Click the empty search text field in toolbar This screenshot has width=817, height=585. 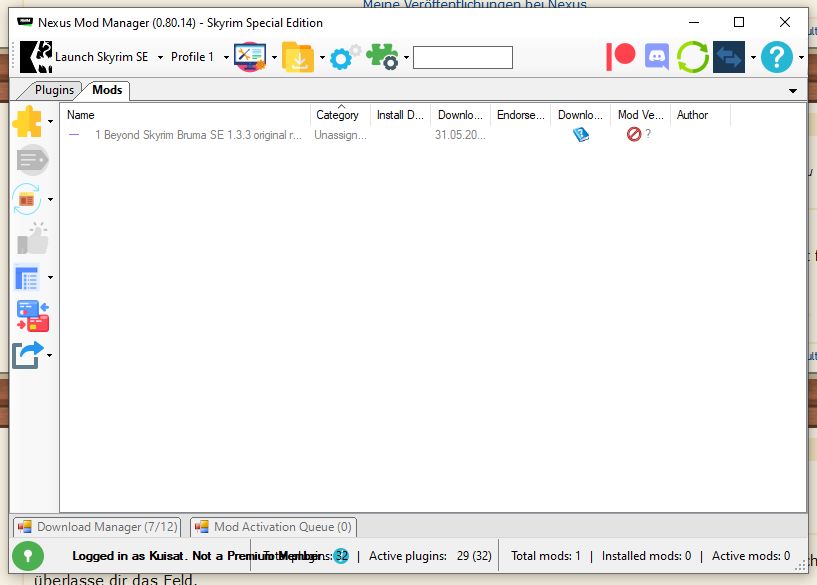point(462,58)
